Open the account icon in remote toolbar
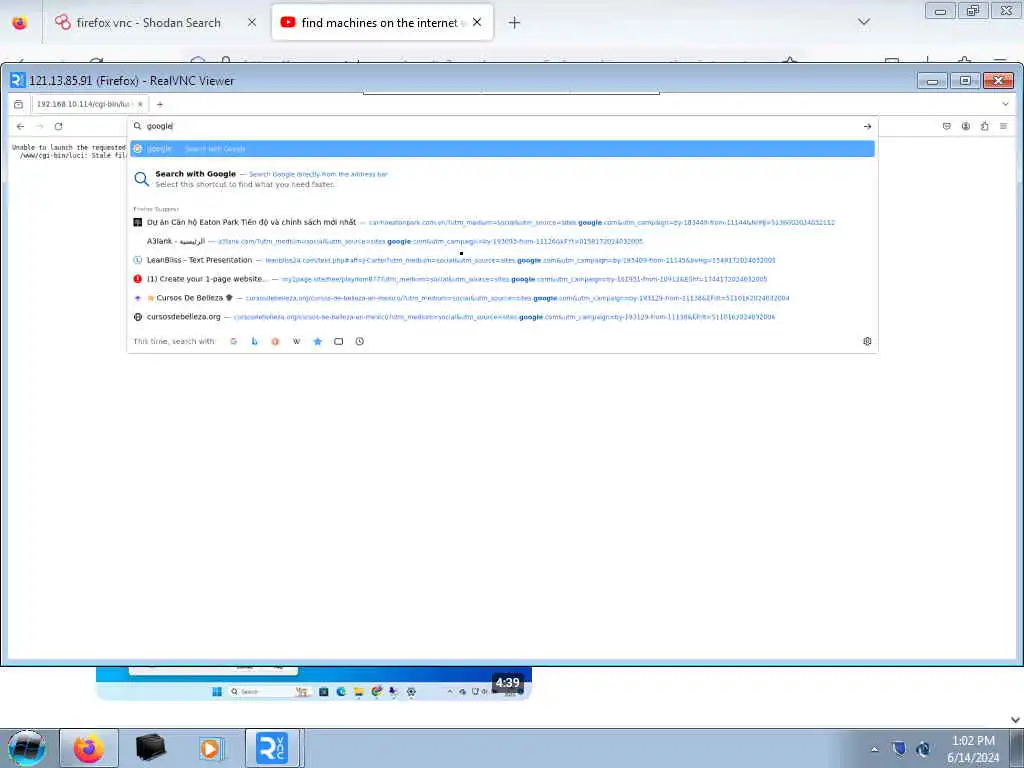Viewport: 1024px width, 768px height. (965, 126)
